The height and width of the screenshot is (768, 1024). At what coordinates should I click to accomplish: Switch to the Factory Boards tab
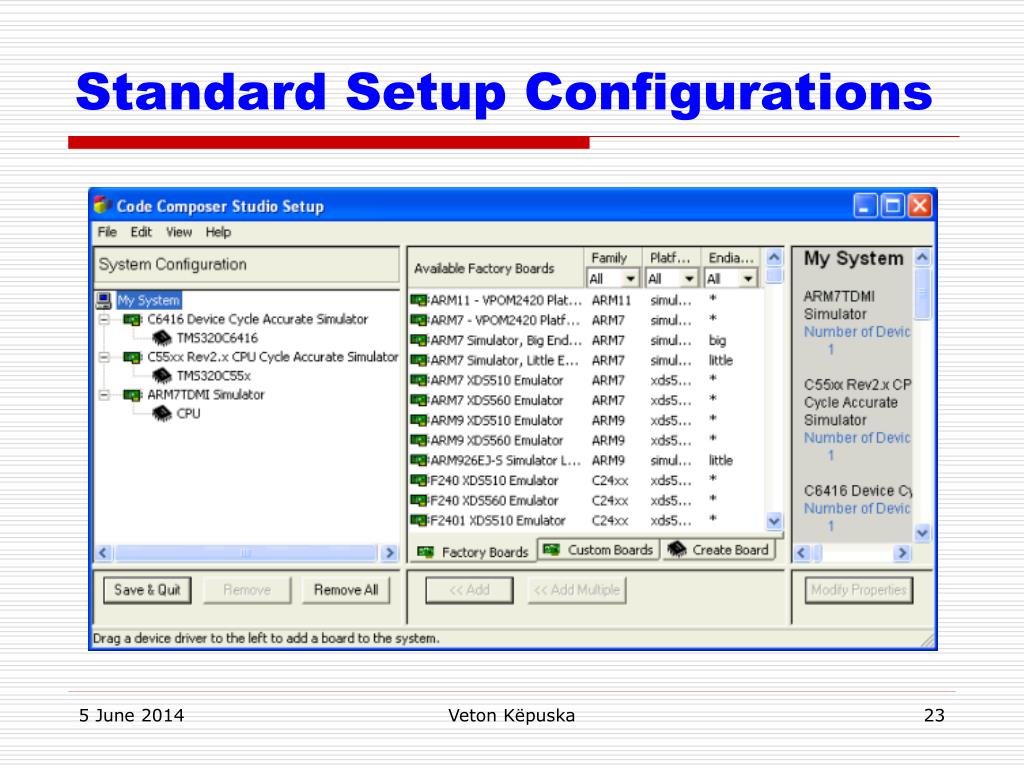pyautogui.click(x=473, y=552)
